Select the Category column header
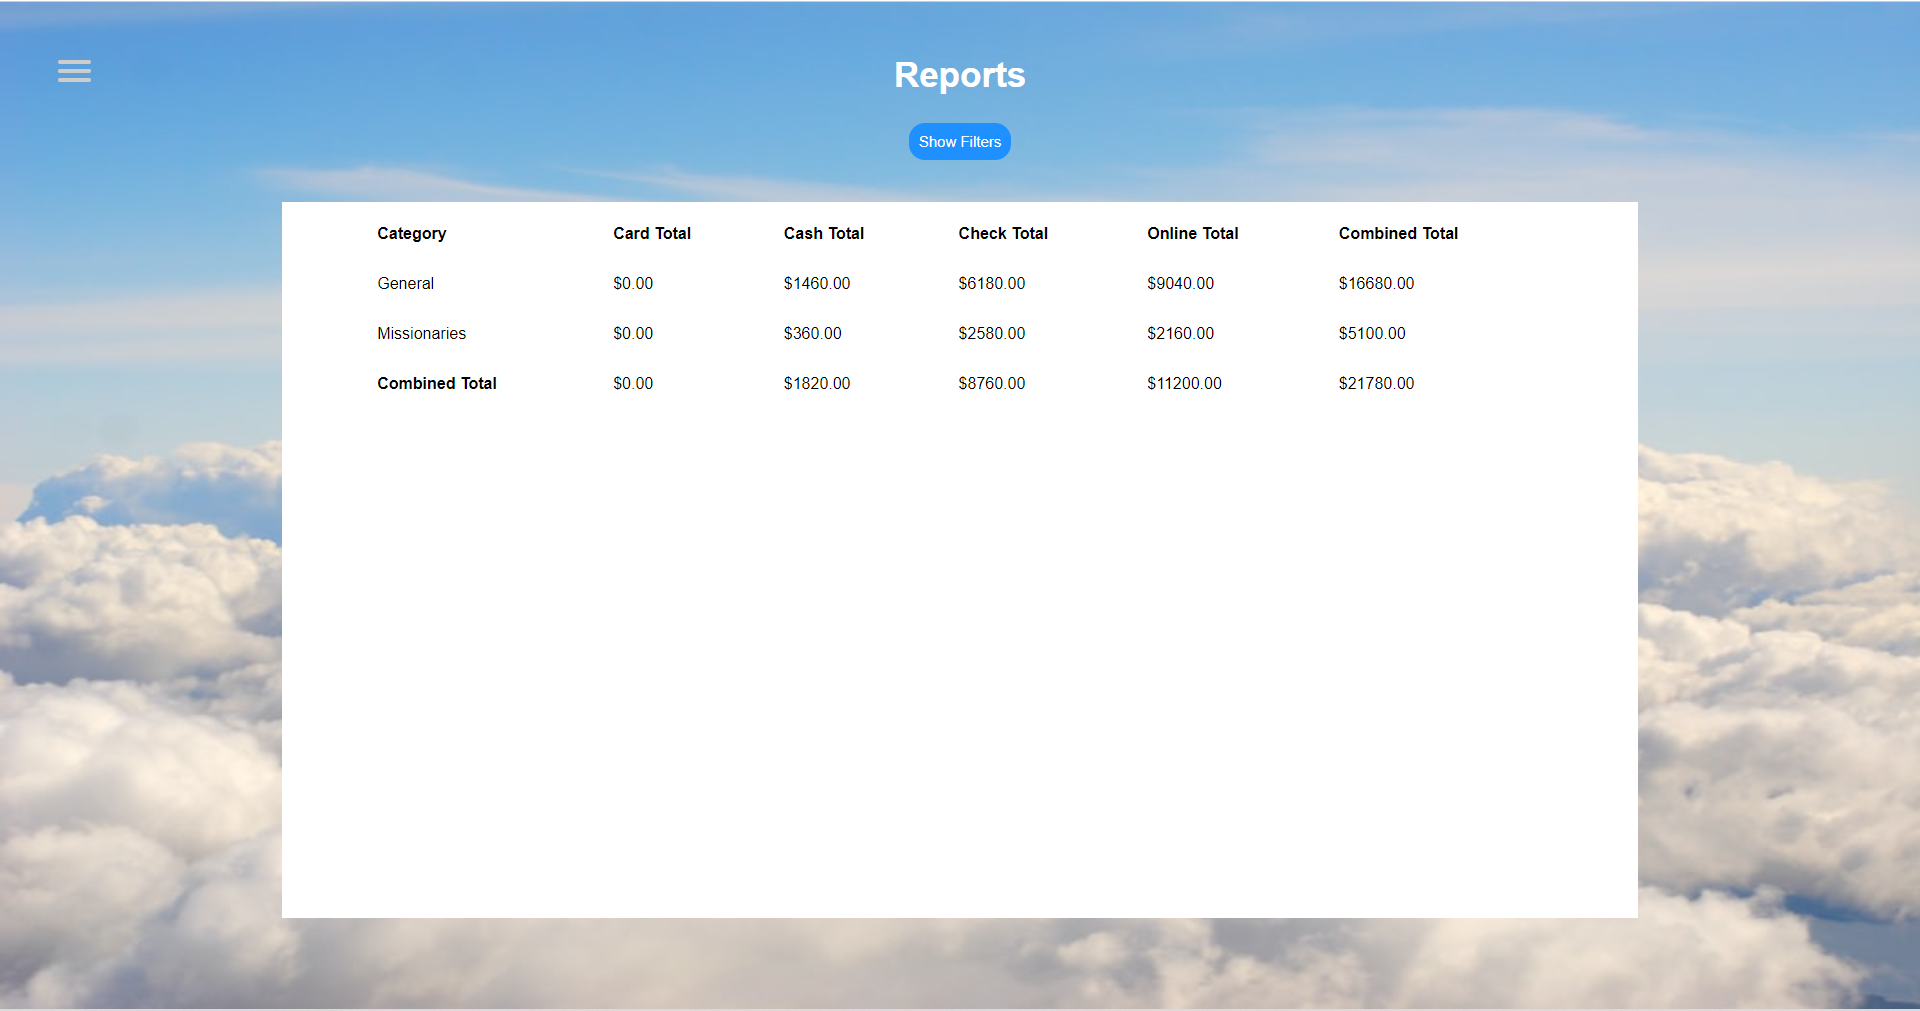This screenshot has width=1920, height=1011. [x=411, y=233]
